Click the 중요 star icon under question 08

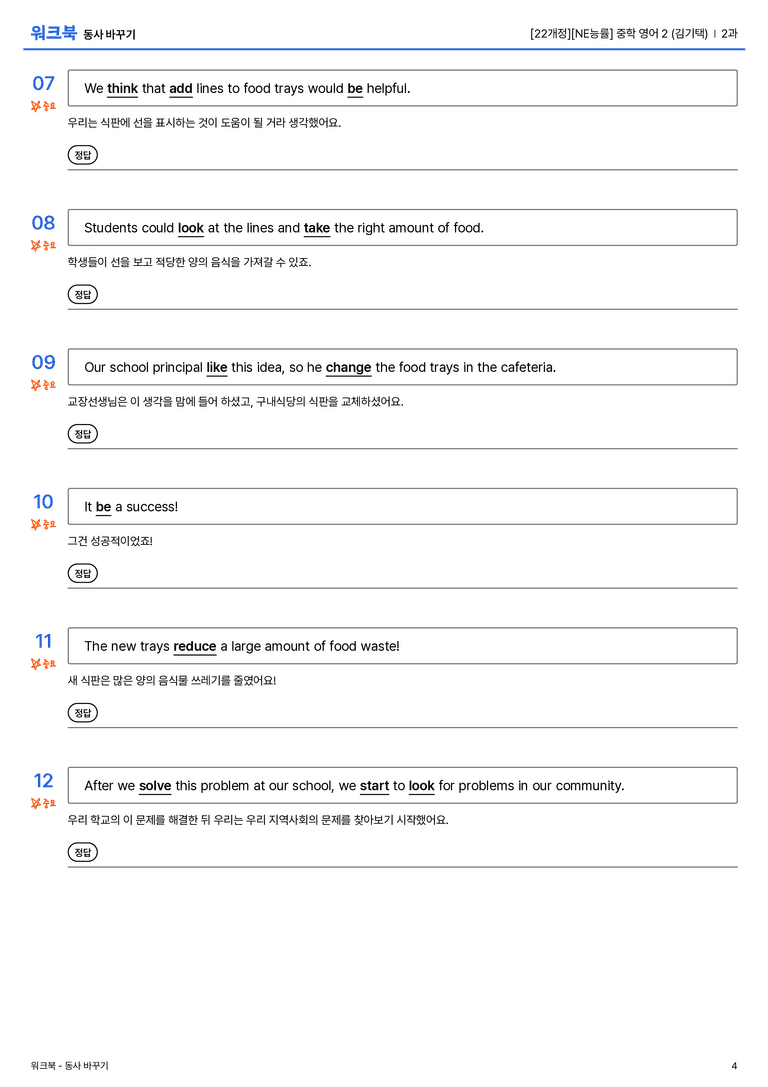pyautogui.click(x=43, y=245)
